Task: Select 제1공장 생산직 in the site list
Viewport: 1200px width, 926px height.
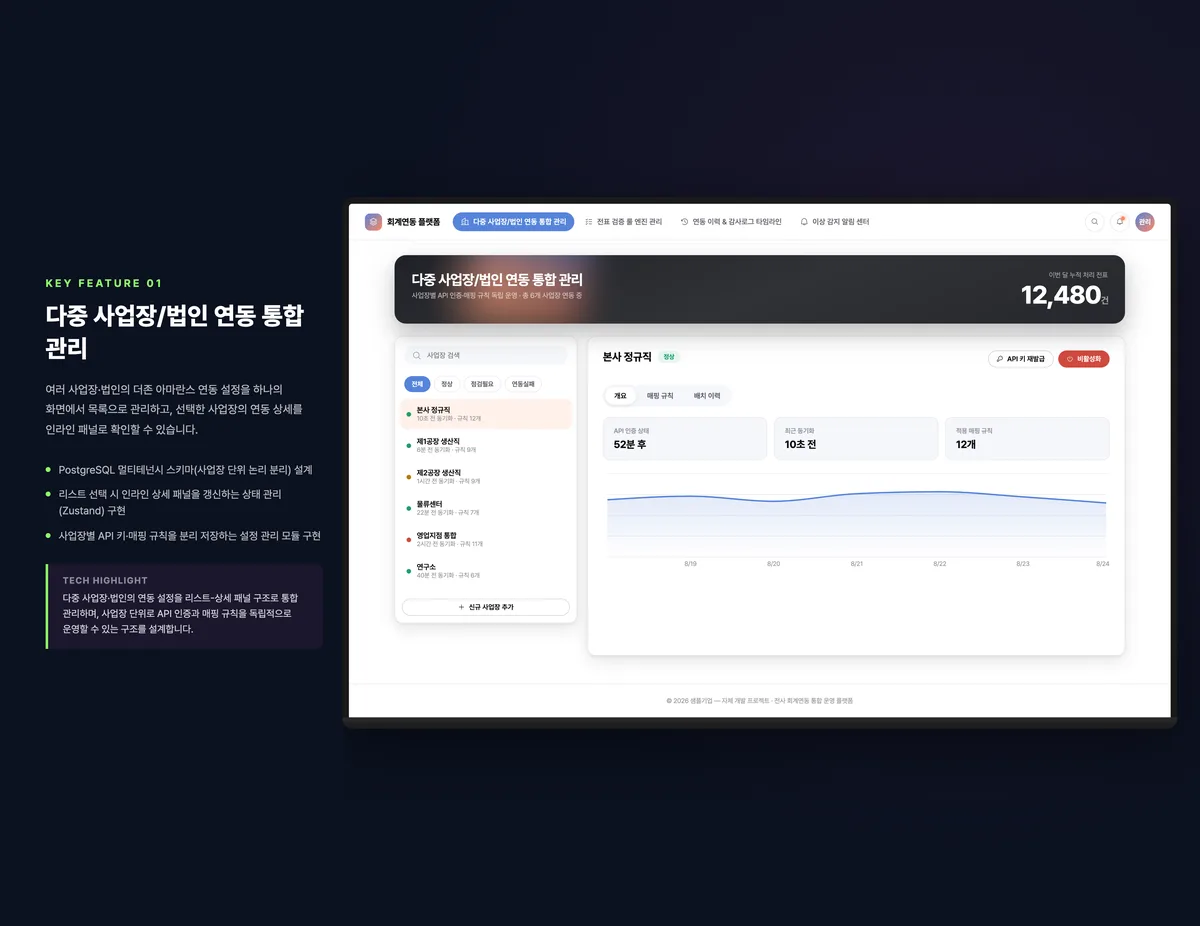Action: [486, 445]
